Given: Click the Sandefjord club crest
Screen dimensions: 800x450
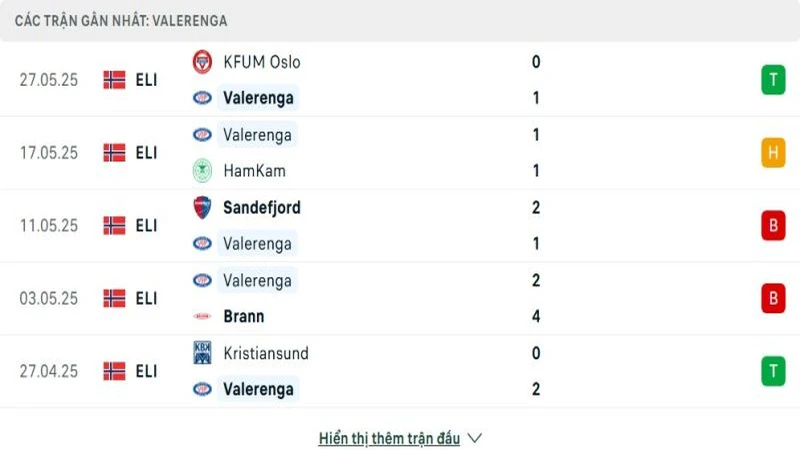Looking at the screenshot, I should point(202,208).
